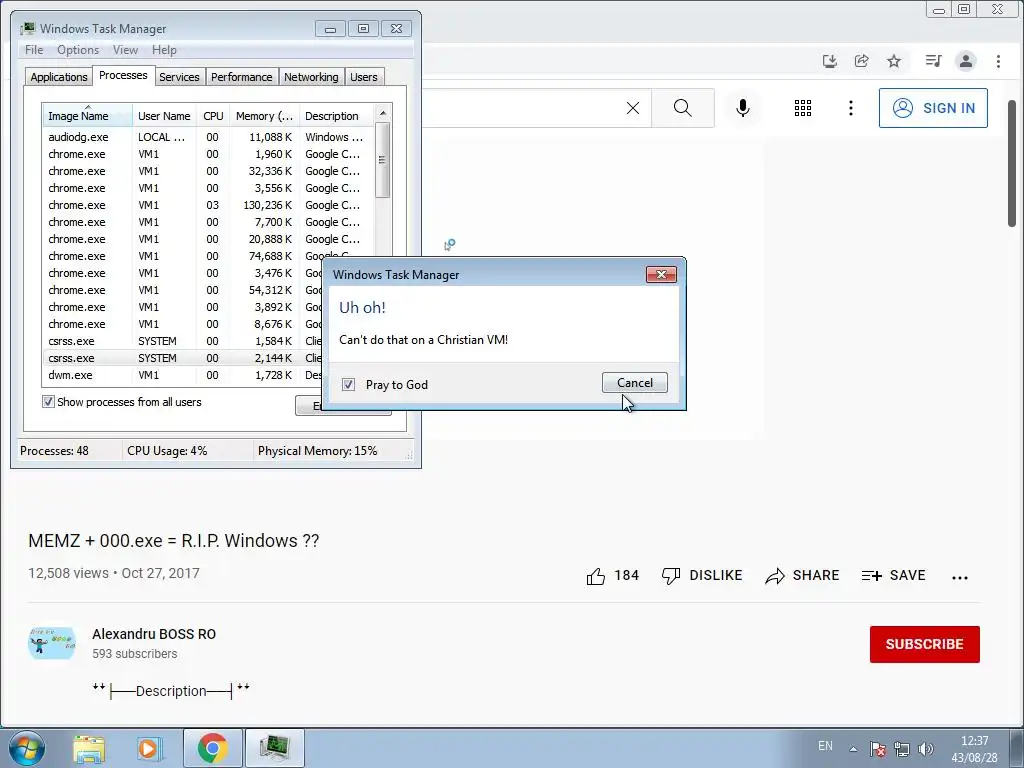
Task: Open the Chrome profile avatar icon
Action: point(965,61)
